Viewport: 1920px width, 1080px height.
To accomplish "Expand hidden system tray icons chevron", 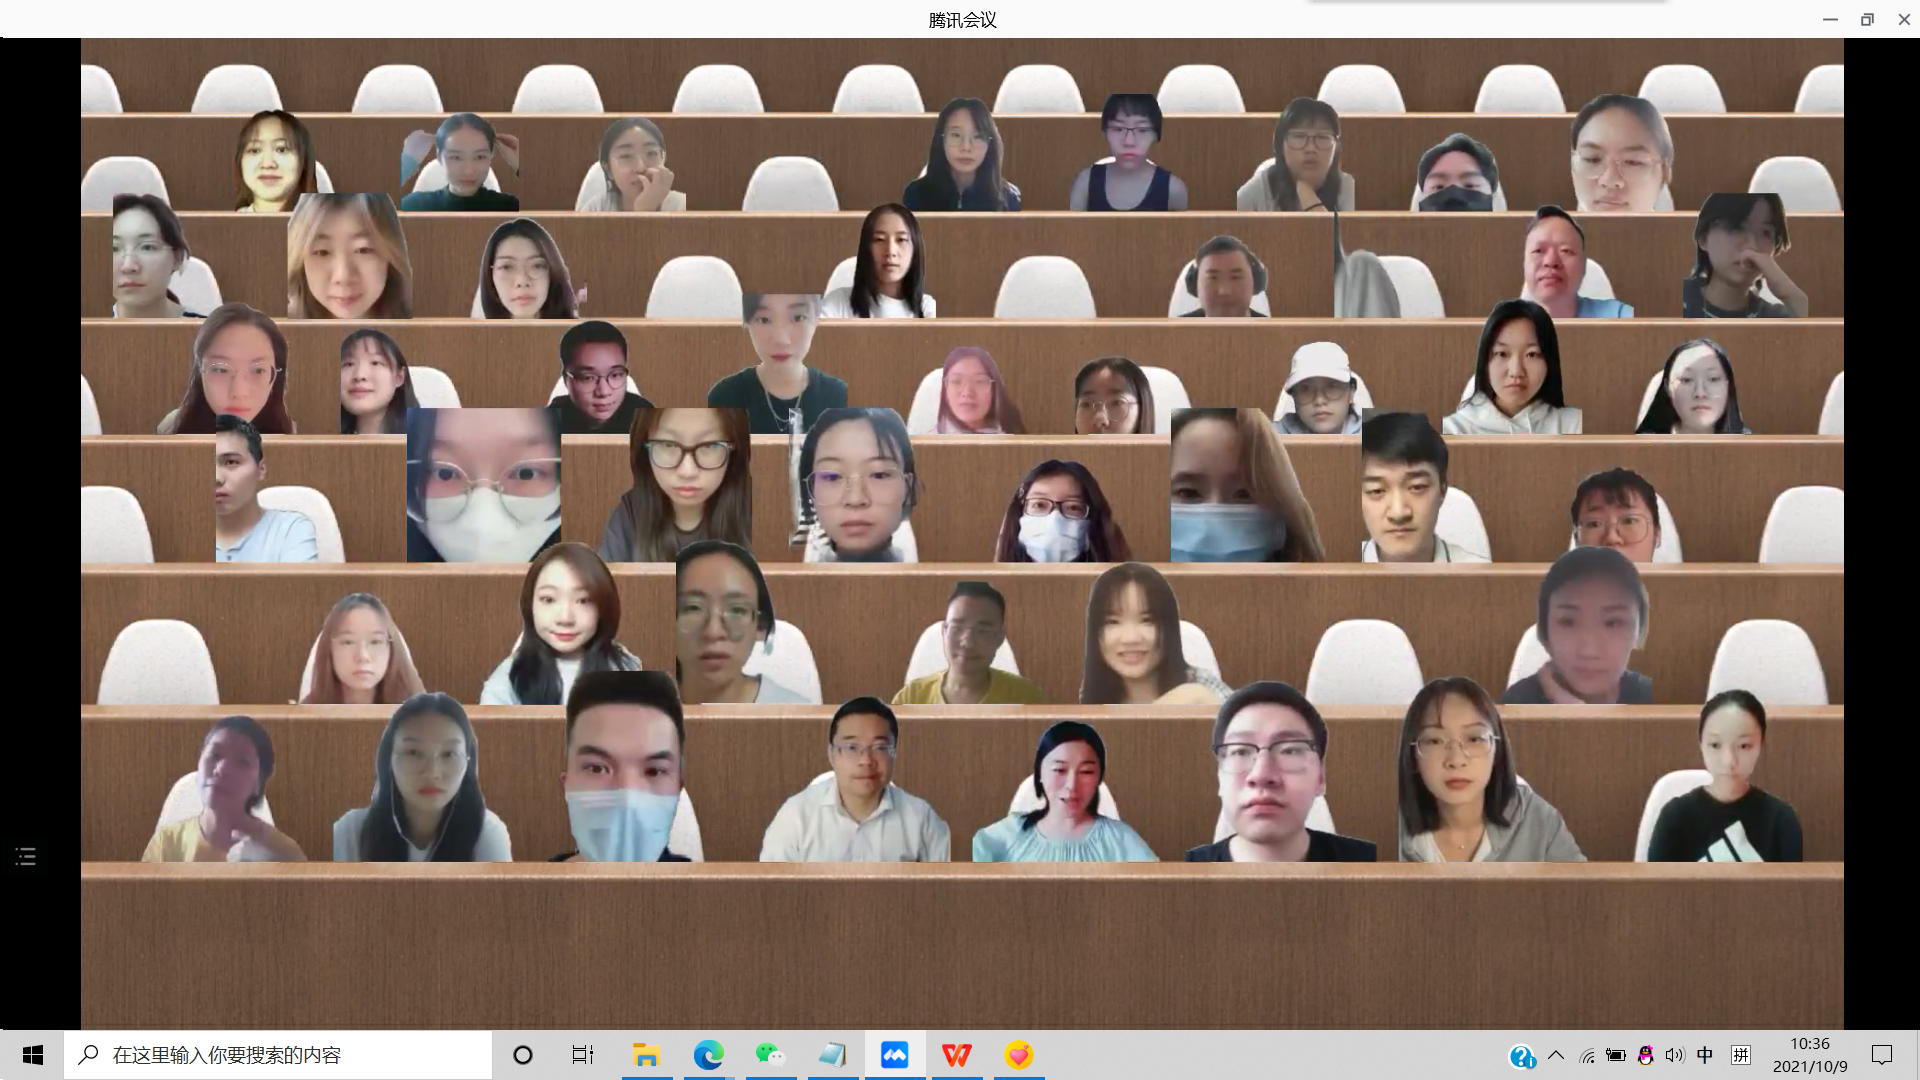I will [1556, 1055].
